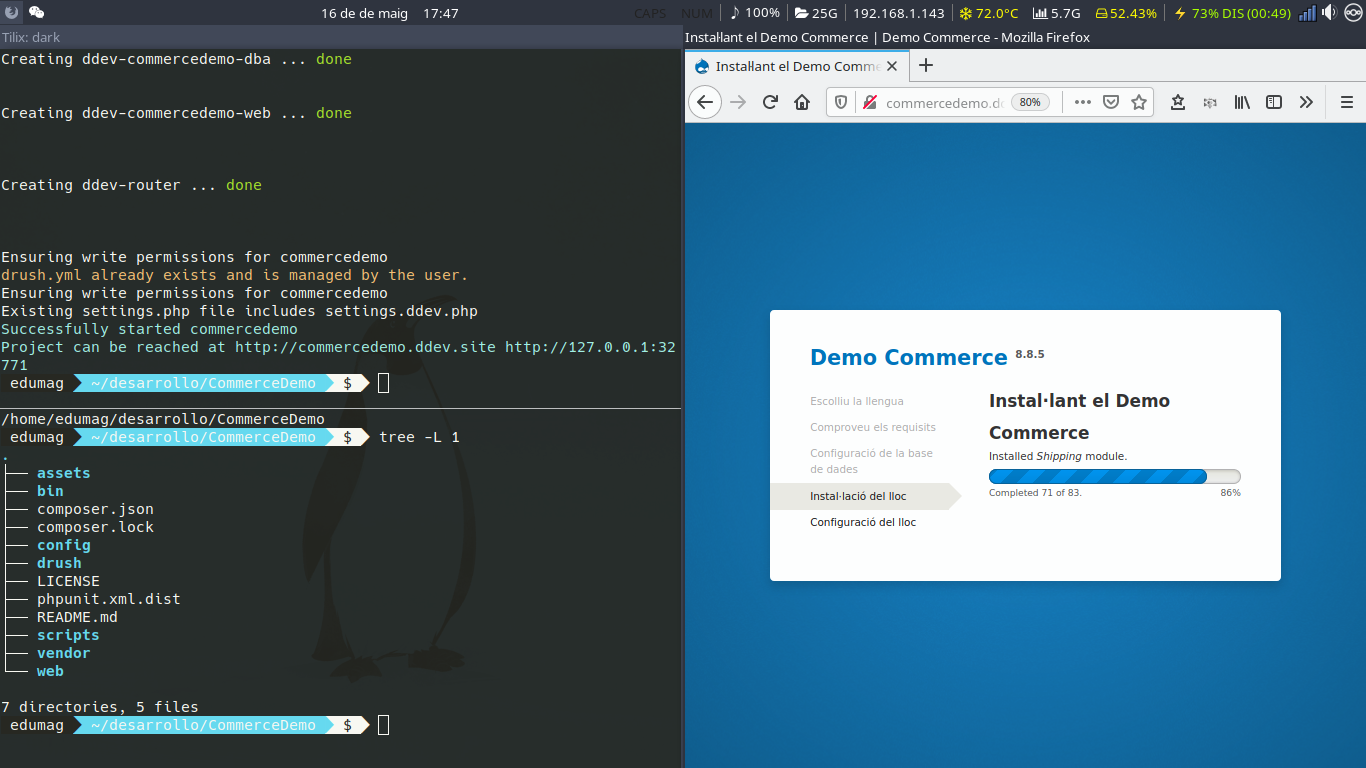Screen dimensions: 1366x768
Task: Select the 'Comproveu els requisits' installer step
Action: click(x=873, y=427)
